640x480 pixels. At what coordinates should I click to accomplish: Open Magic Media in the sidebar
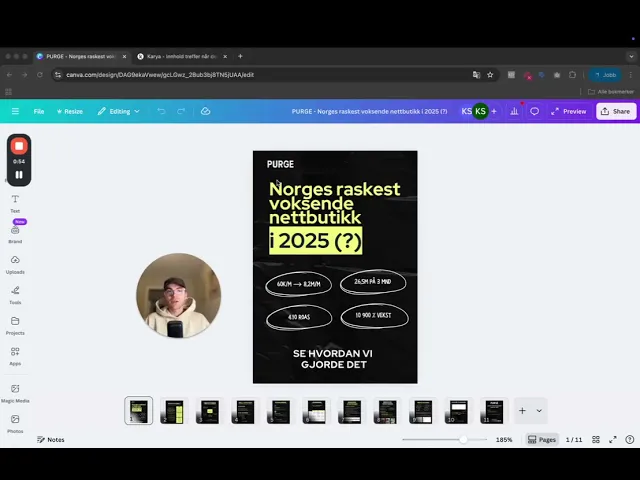tap(15, 393)
